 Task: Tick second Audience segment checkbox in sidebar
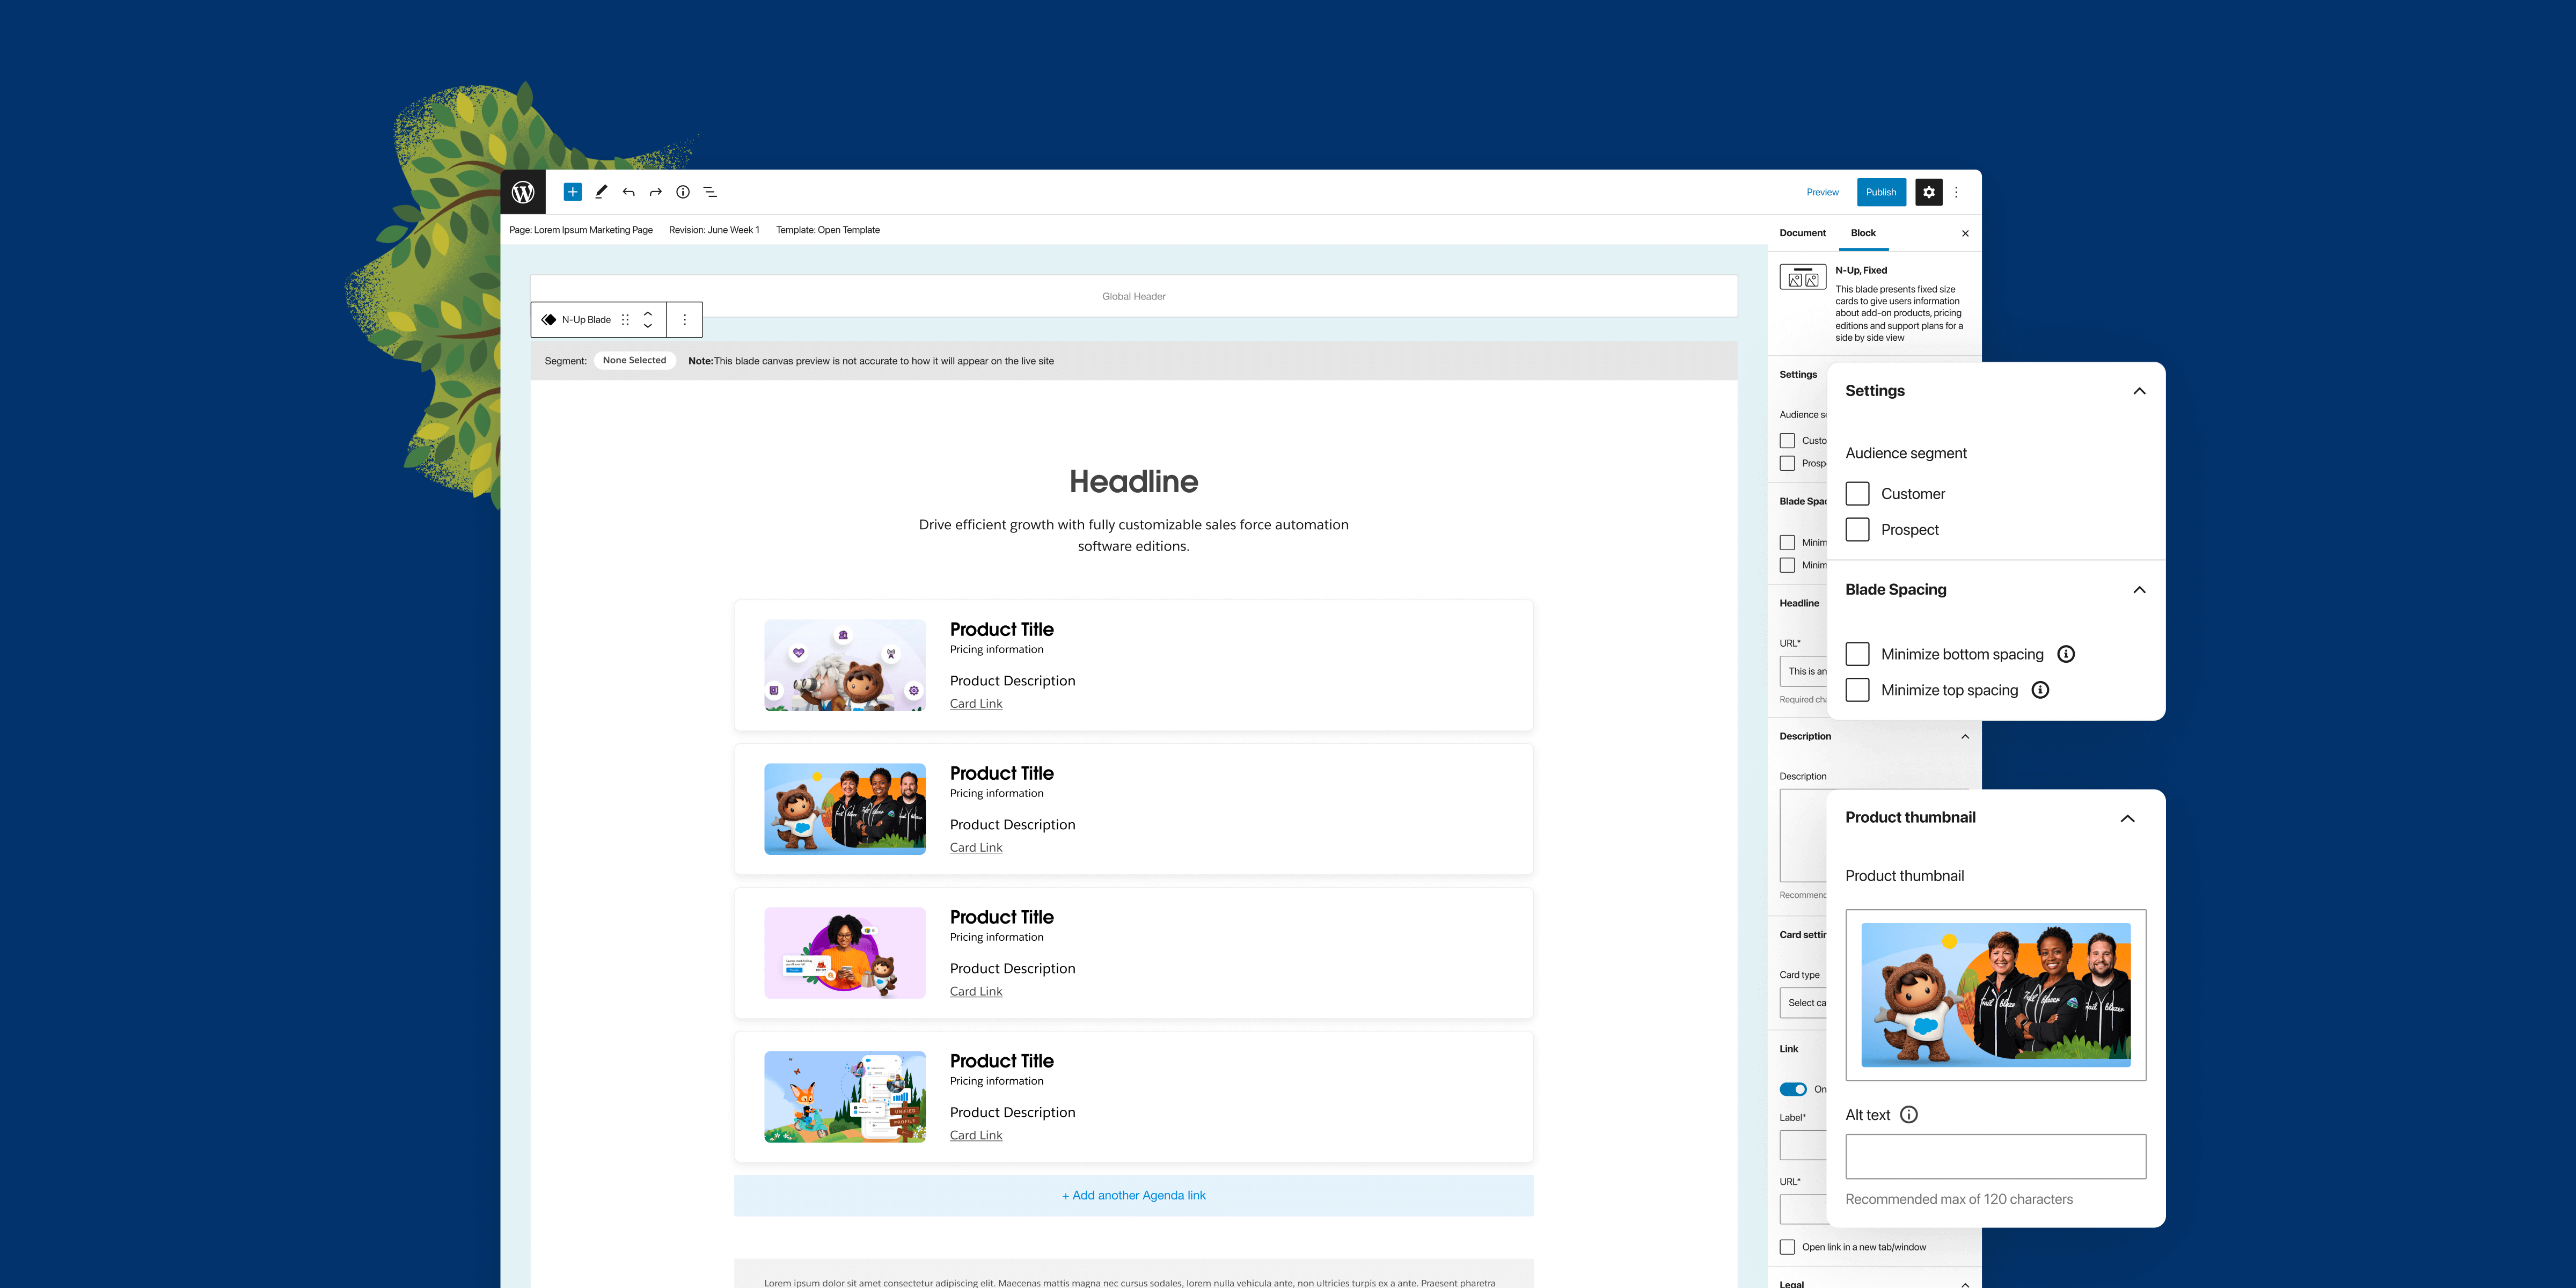[1787, 463]
